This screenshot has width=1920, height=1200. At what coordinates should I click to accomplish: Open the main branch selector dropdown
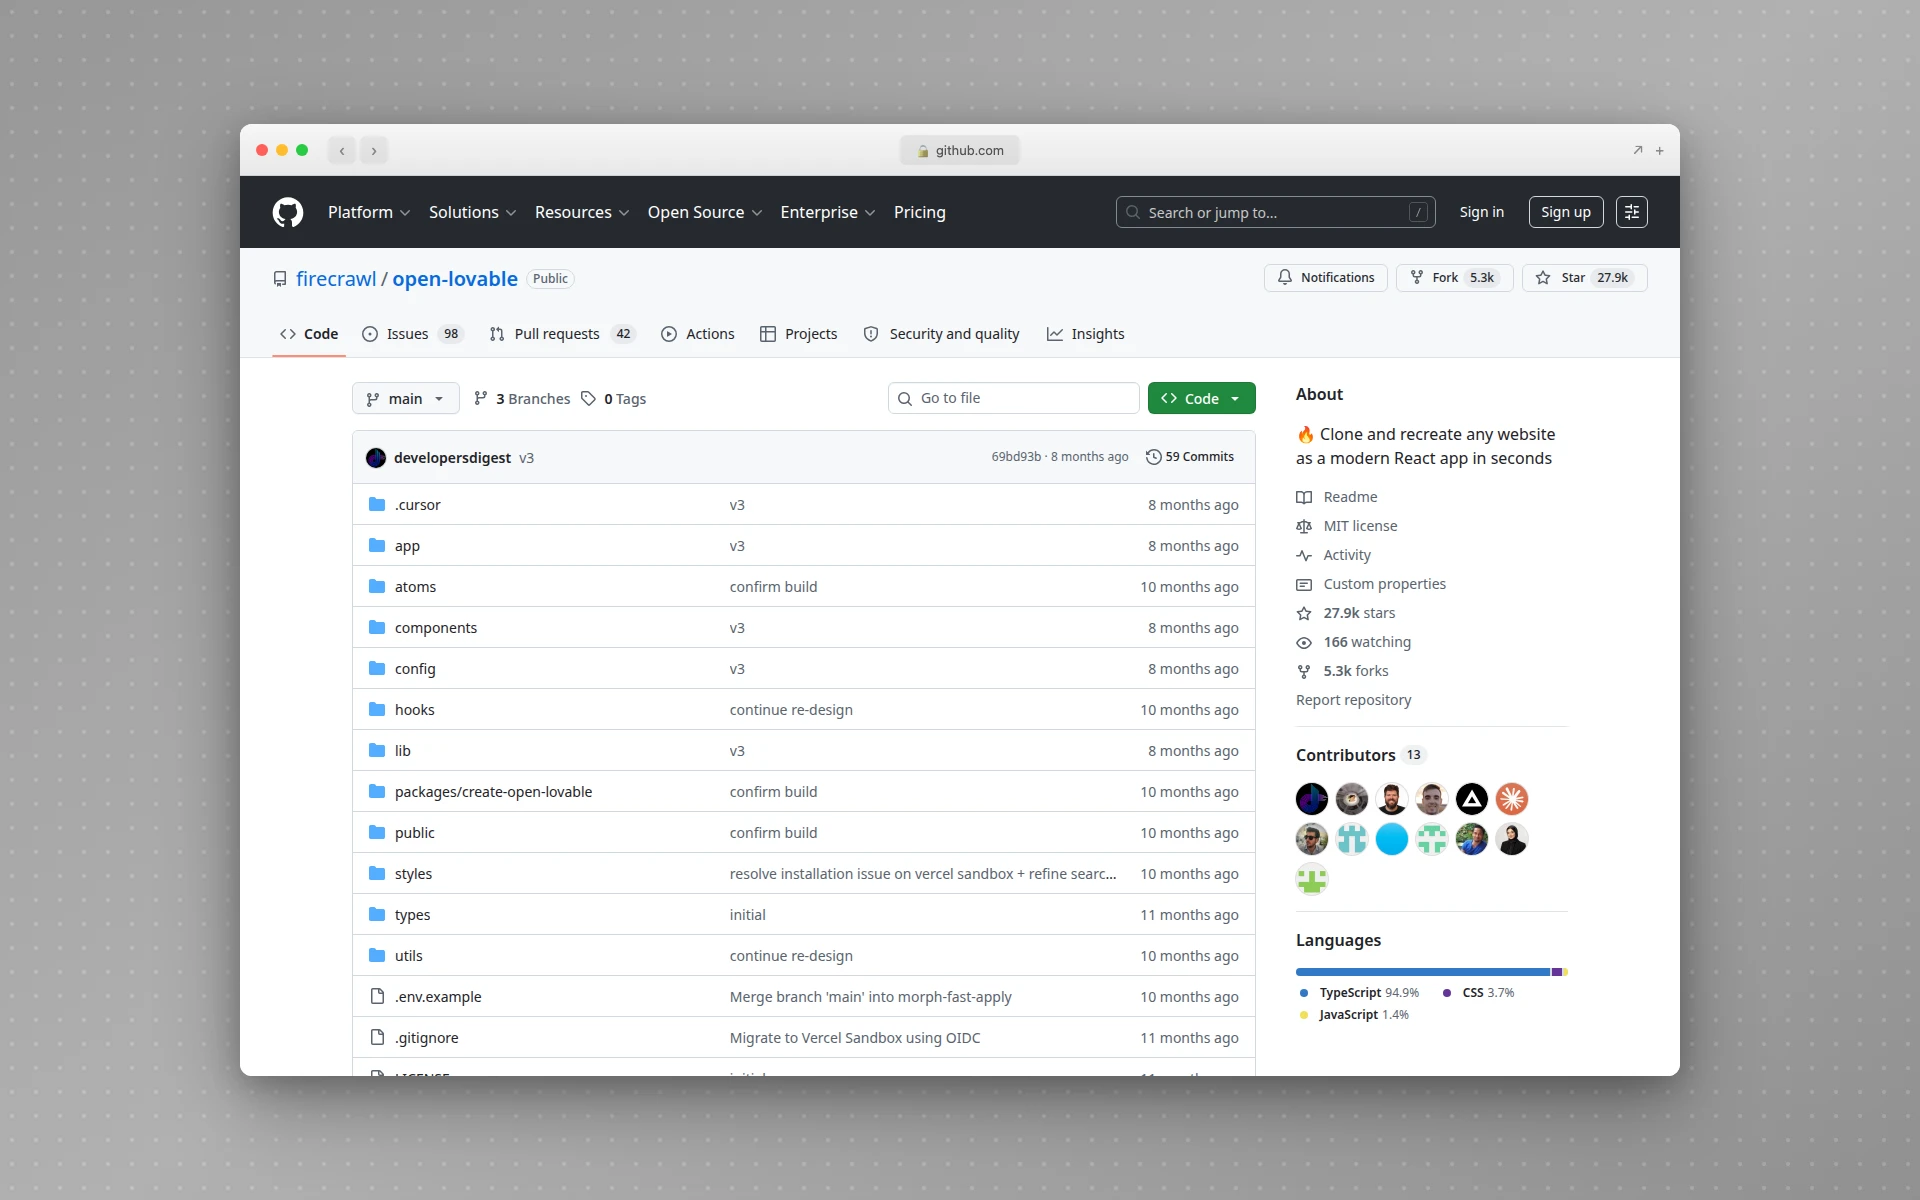[406, 398]
